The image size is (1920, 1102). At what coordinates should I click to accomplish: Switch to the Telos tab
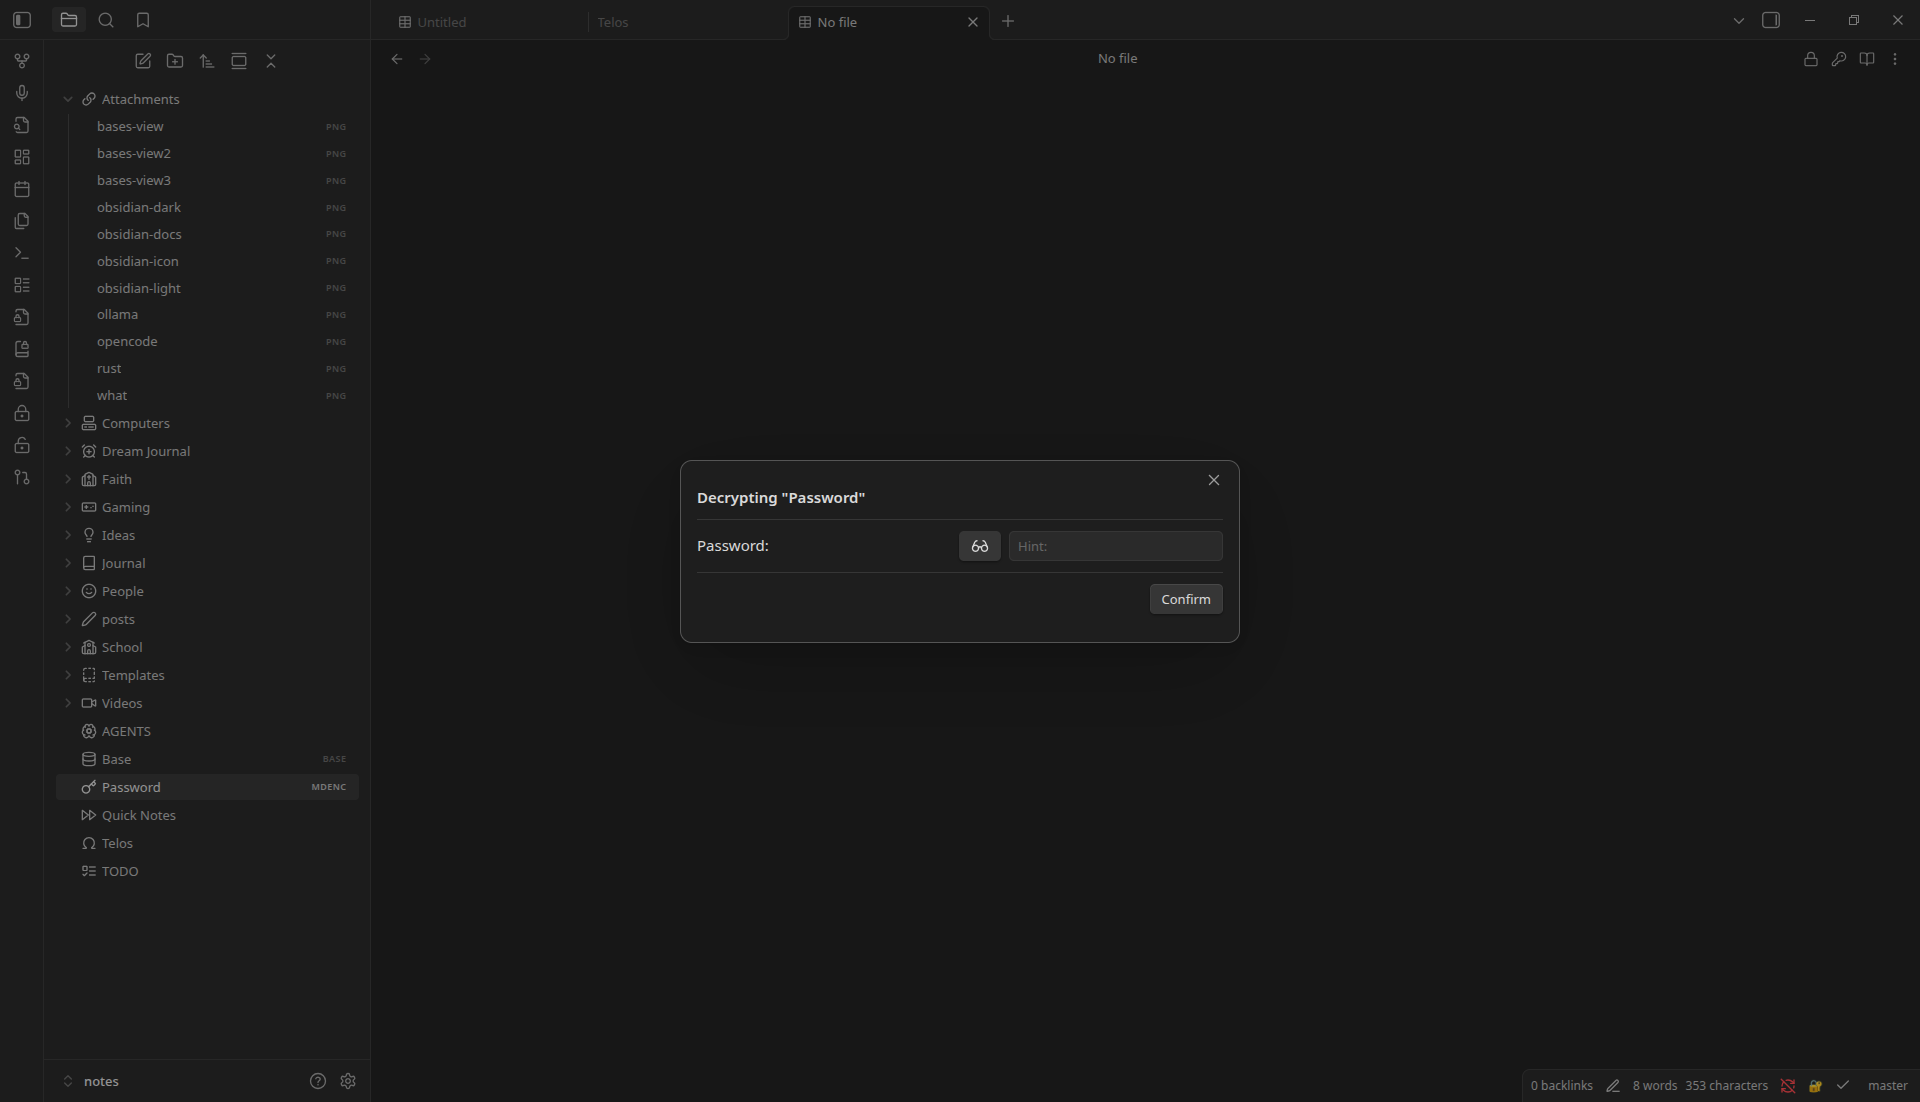point(613,22)
